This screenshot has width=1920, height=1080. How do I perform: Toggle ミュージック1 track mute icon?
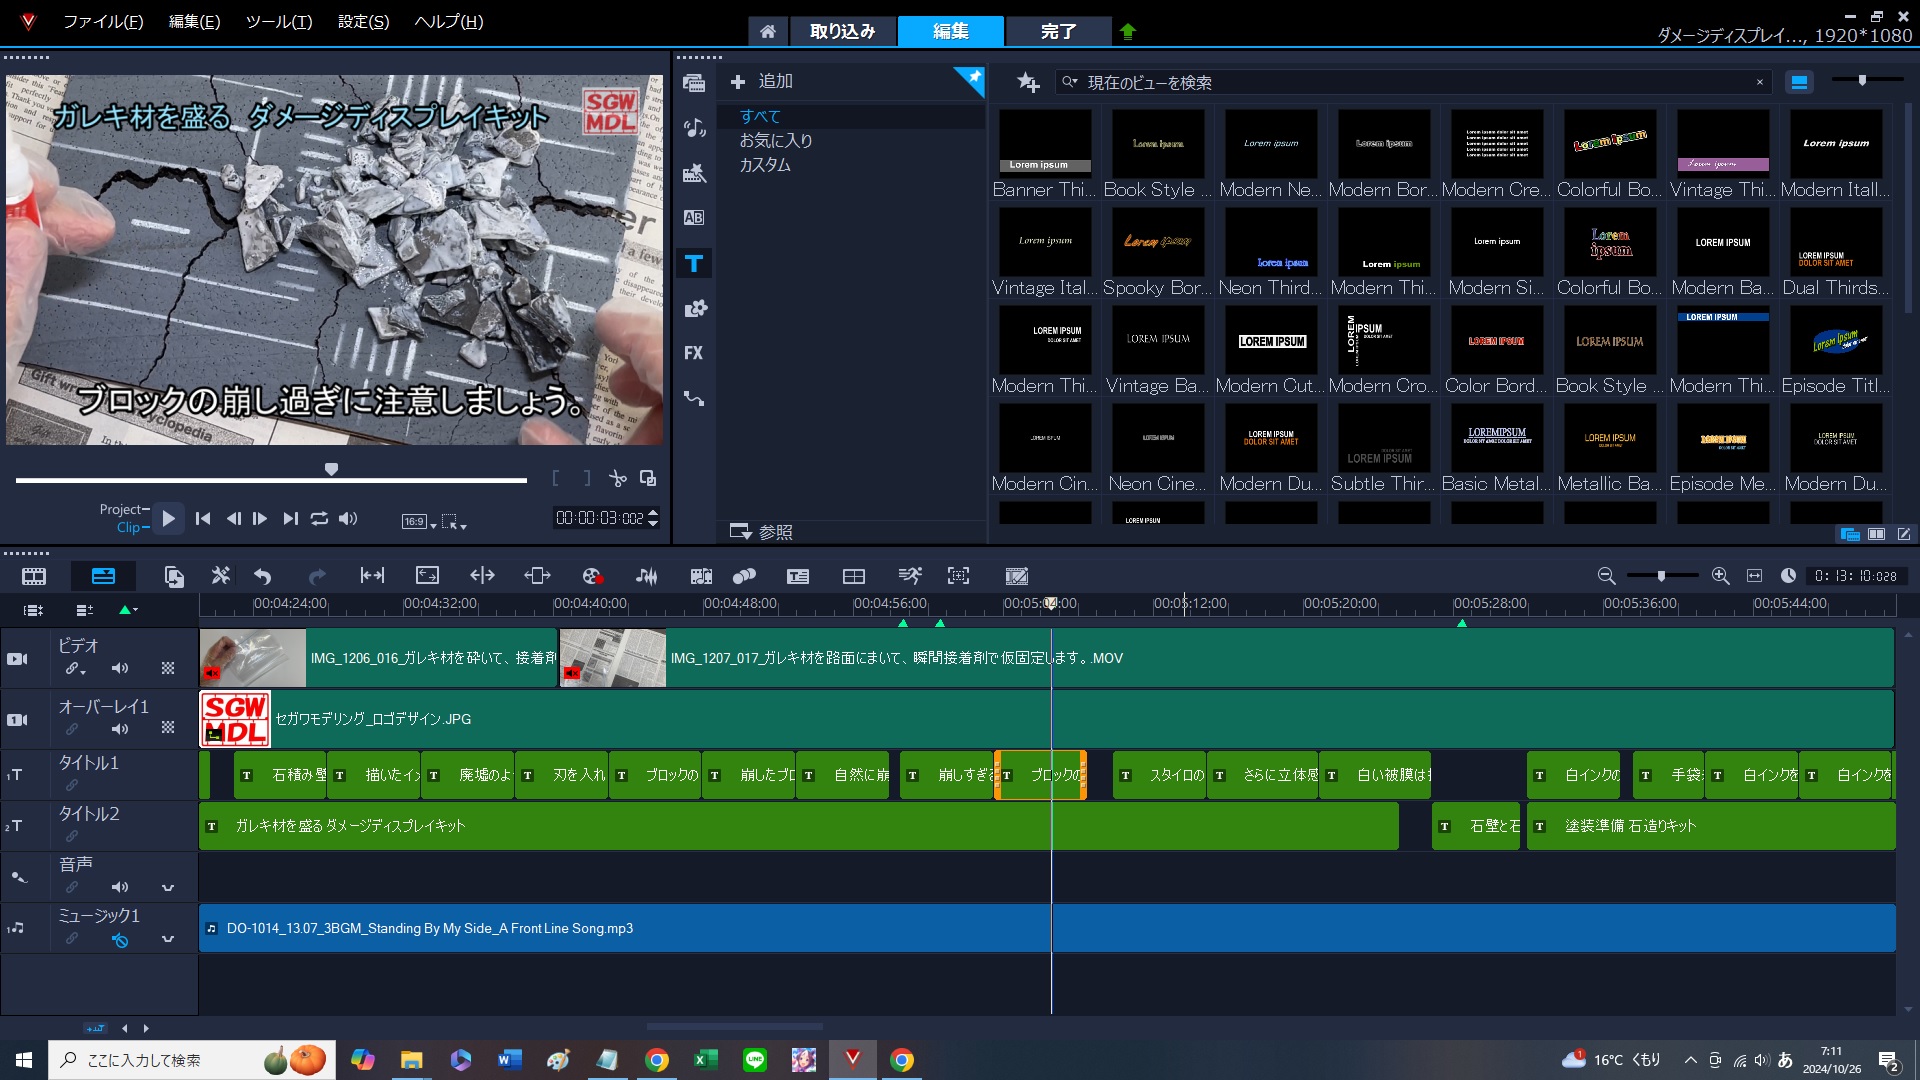coord(120,940)
